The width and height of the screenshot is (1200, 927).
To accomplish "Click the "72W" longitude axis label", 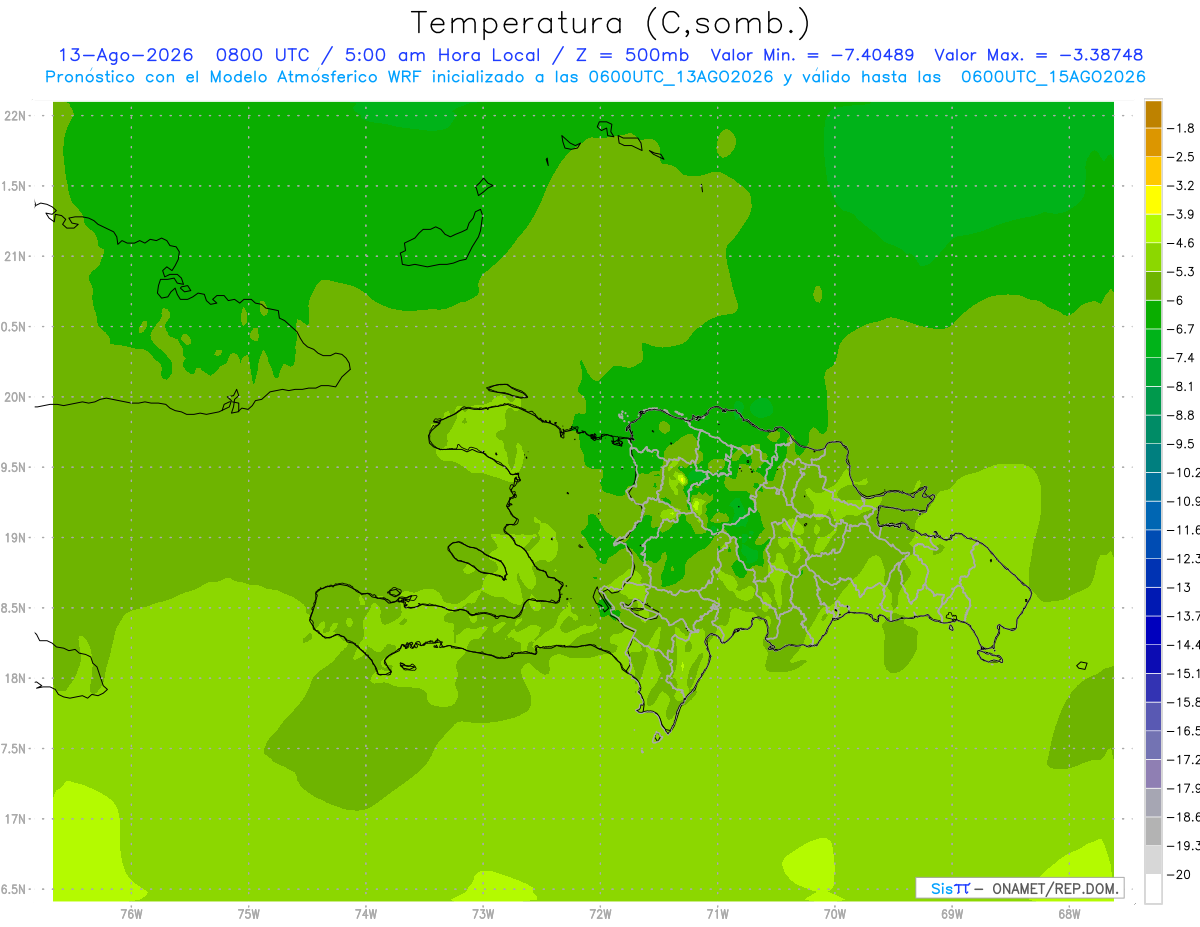I will [x=600, y=914].
